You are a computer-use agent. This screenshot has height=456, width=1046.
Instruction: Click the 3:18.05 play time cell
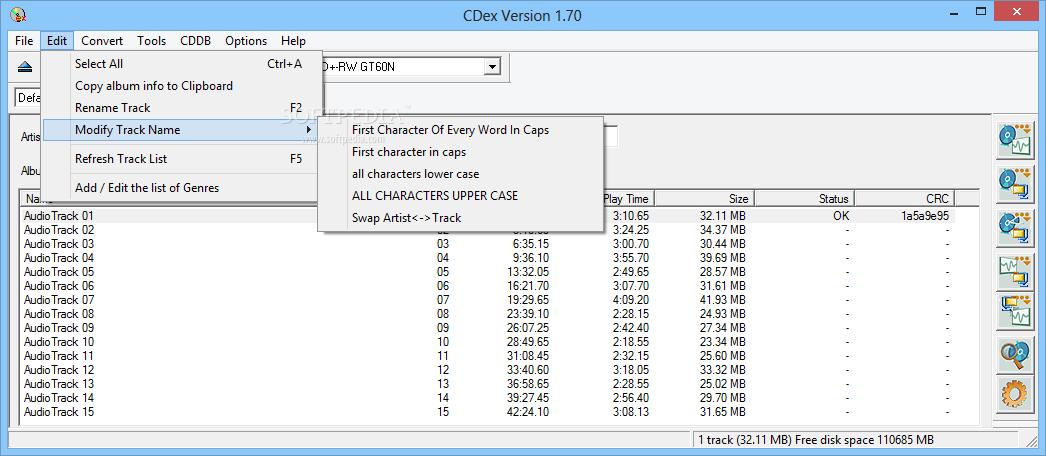click(630, 370)
